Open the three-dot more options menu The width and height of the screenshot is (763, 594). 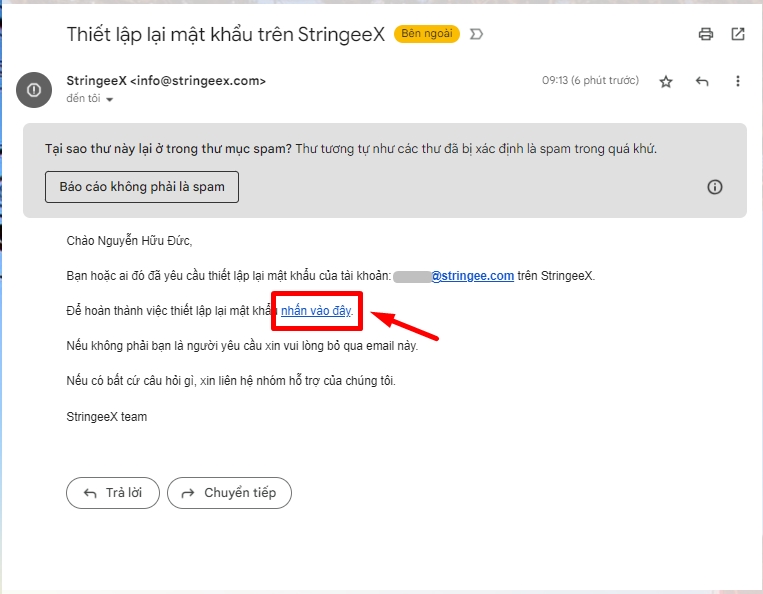pos(738,81)
